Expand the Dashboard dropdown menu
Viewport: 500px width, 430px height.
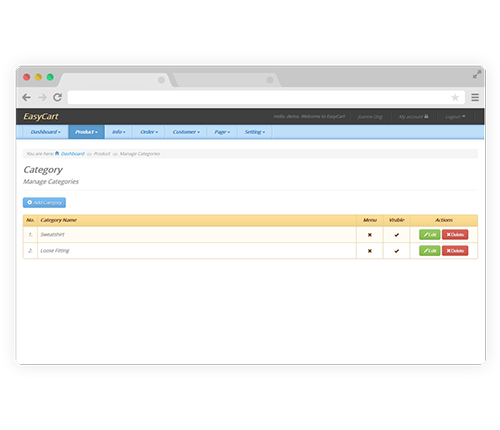[x=46, y=132]
